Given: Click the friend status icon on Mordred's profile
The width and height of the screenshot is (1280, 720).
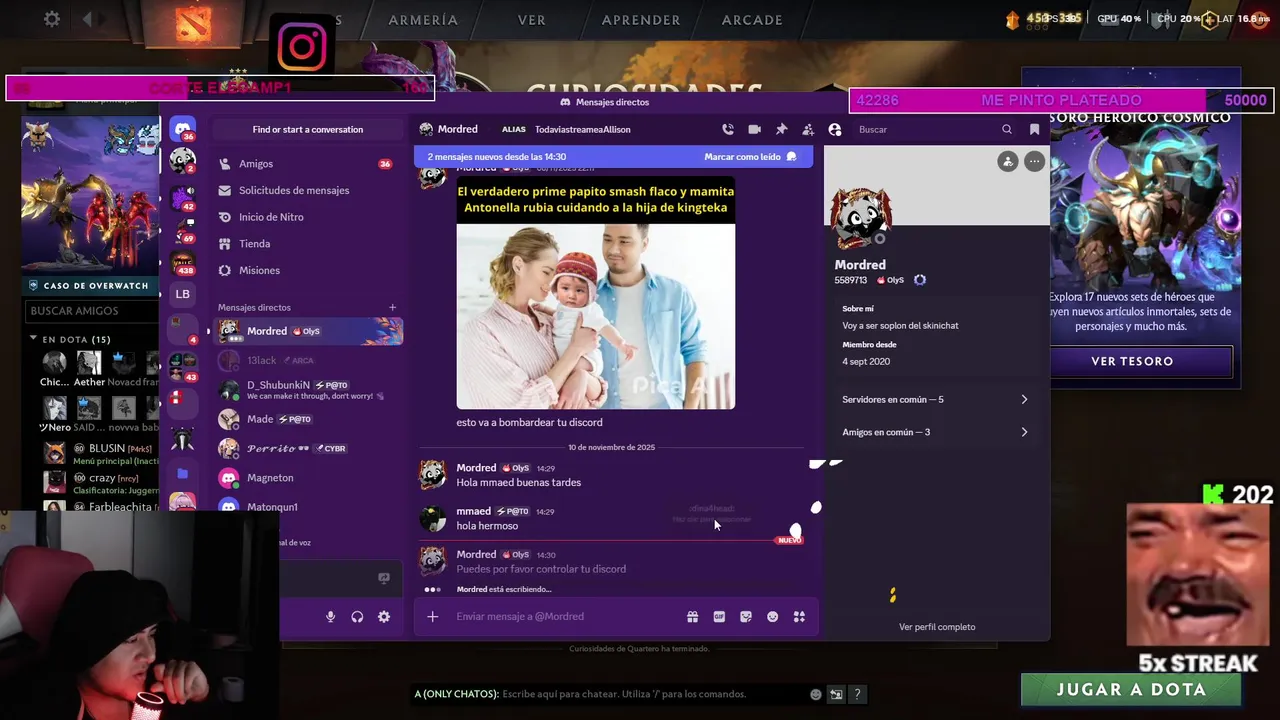Looking at the screenshot, I should 1008,161.
